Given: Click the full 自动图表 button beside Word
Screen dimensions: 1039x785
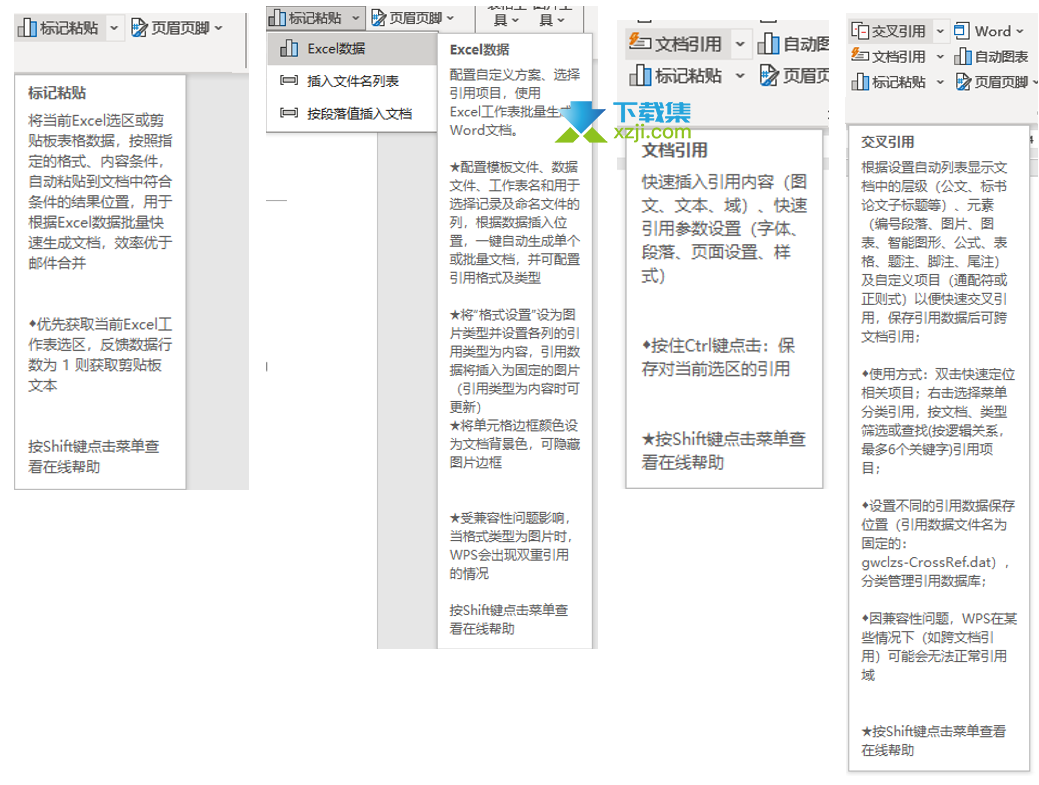Looking at the screenshot, I should click(x=991, y=57).
